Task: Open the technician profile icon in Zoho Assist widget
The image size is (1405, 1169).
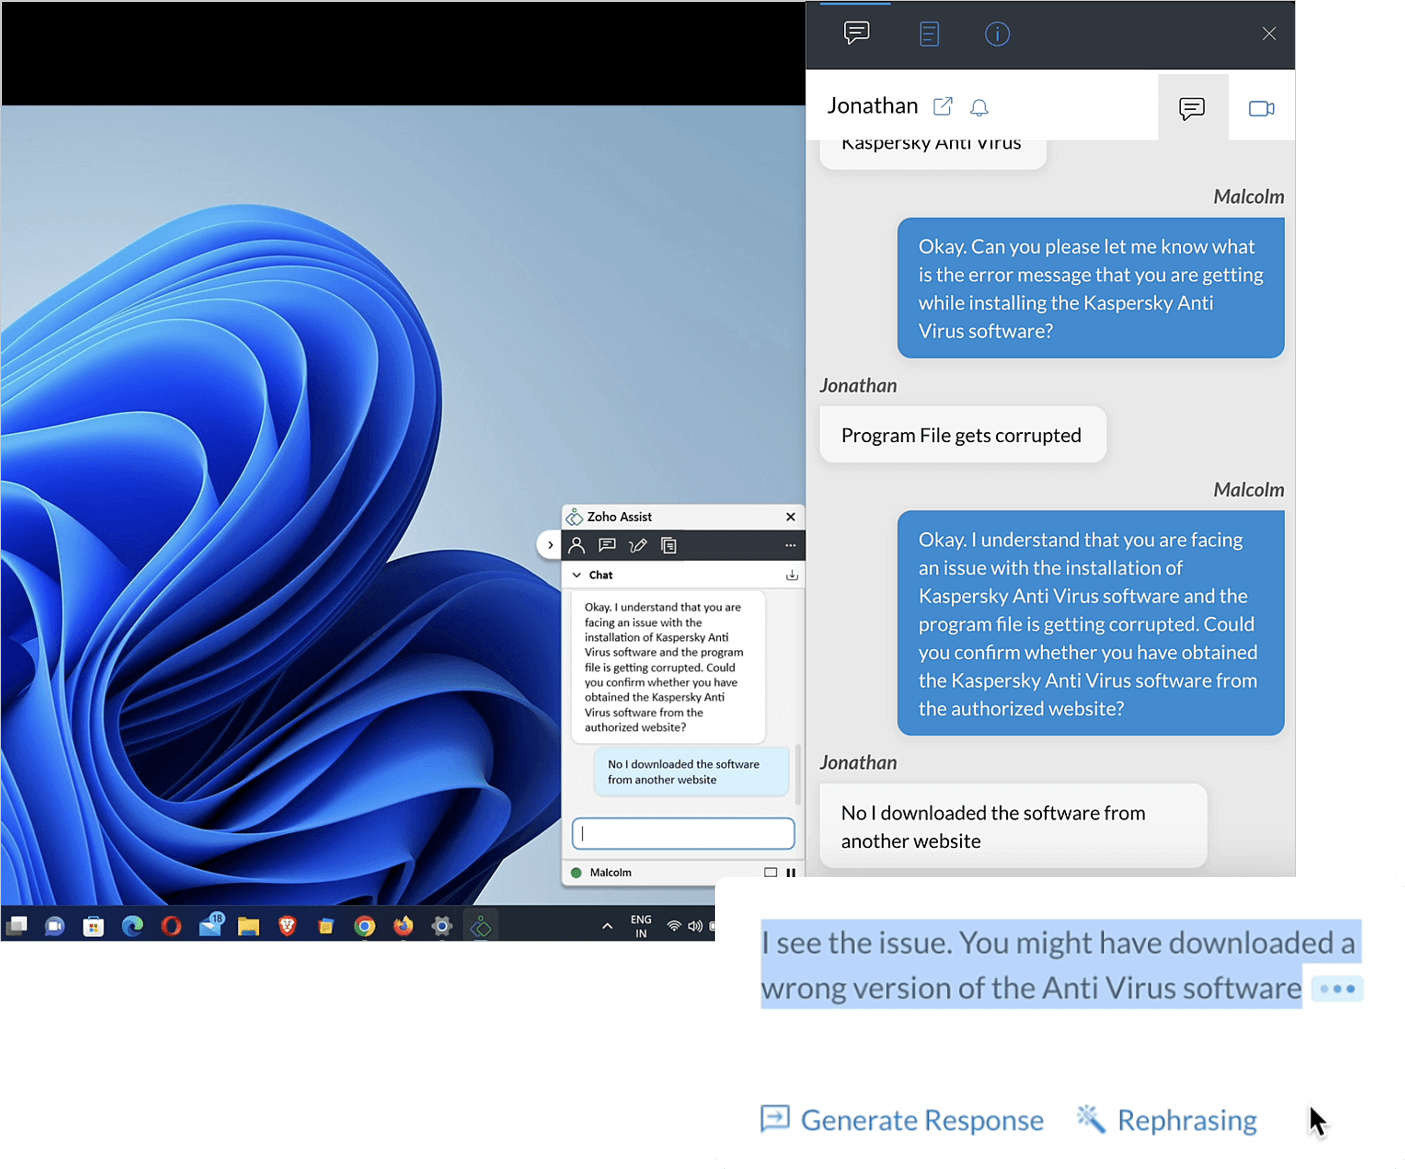Action: pos(577,546)
